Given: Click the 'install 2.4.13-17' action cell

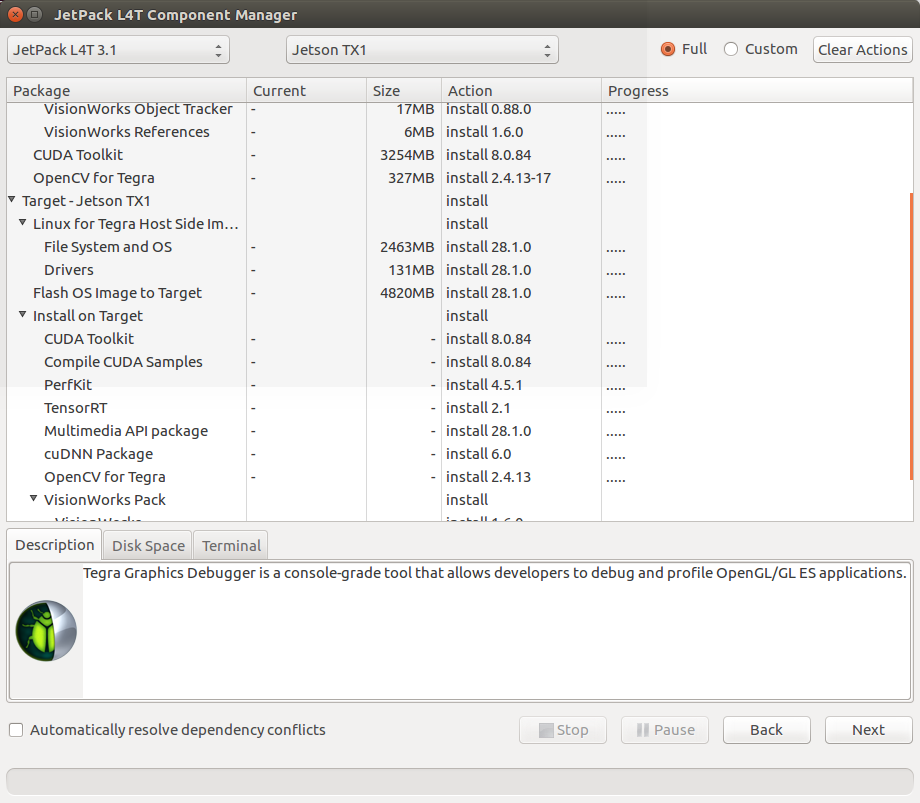Looking at the screenshot, I should [x=498, y=178].
